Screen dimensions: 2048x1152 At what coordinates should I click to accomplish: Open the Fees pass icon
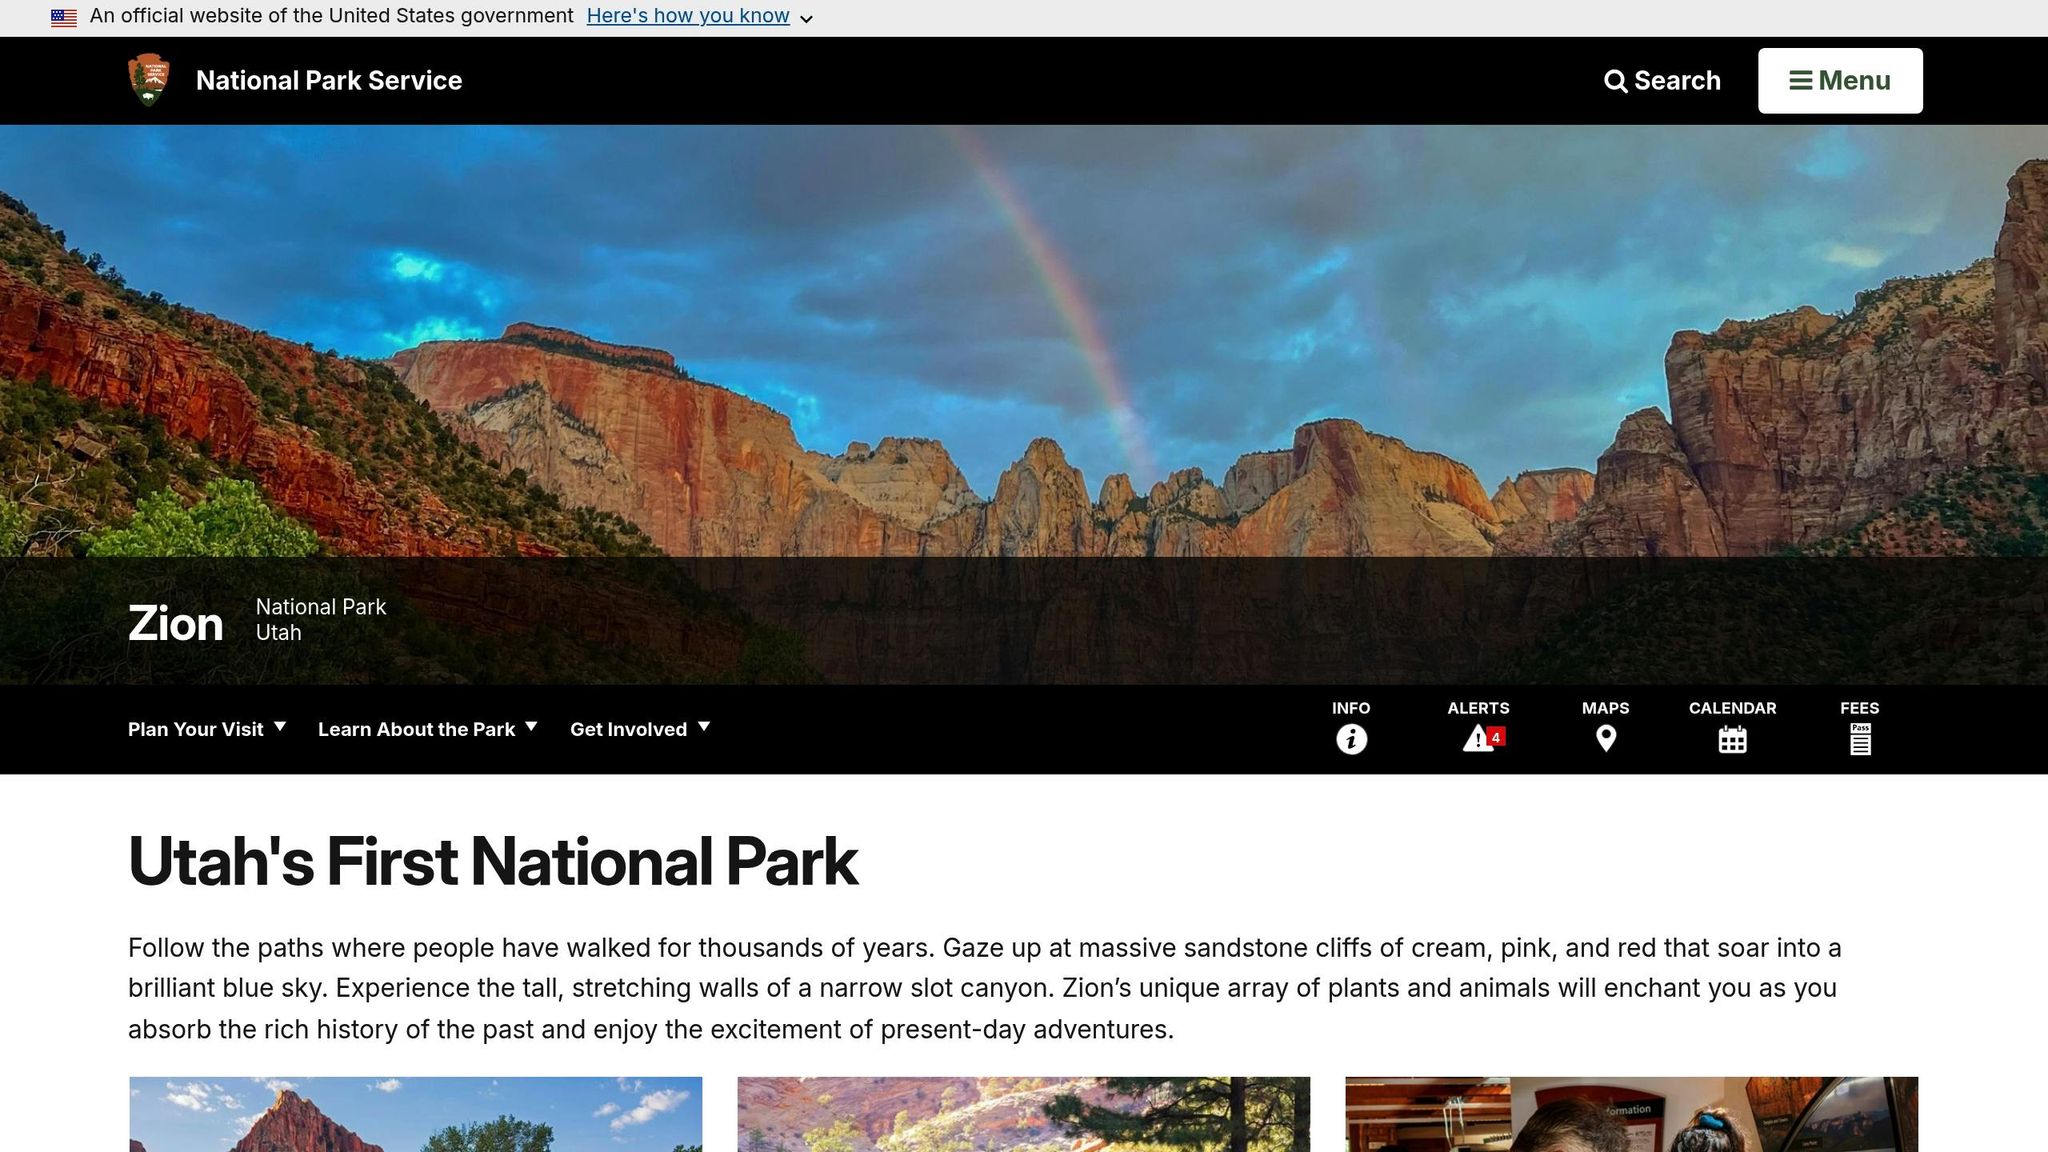coord(1859,739)
